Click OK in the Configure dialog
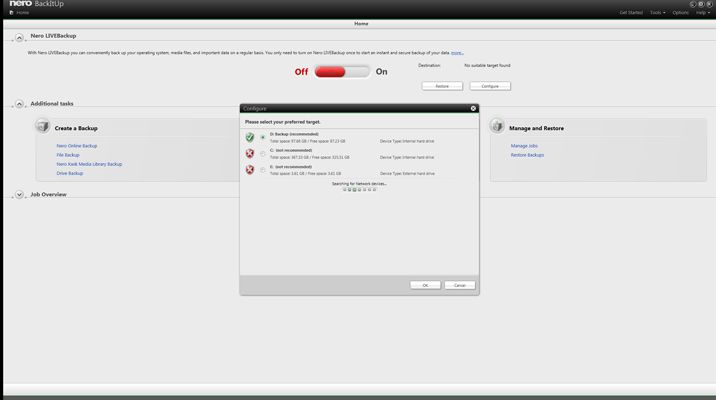 click(425, 285)
